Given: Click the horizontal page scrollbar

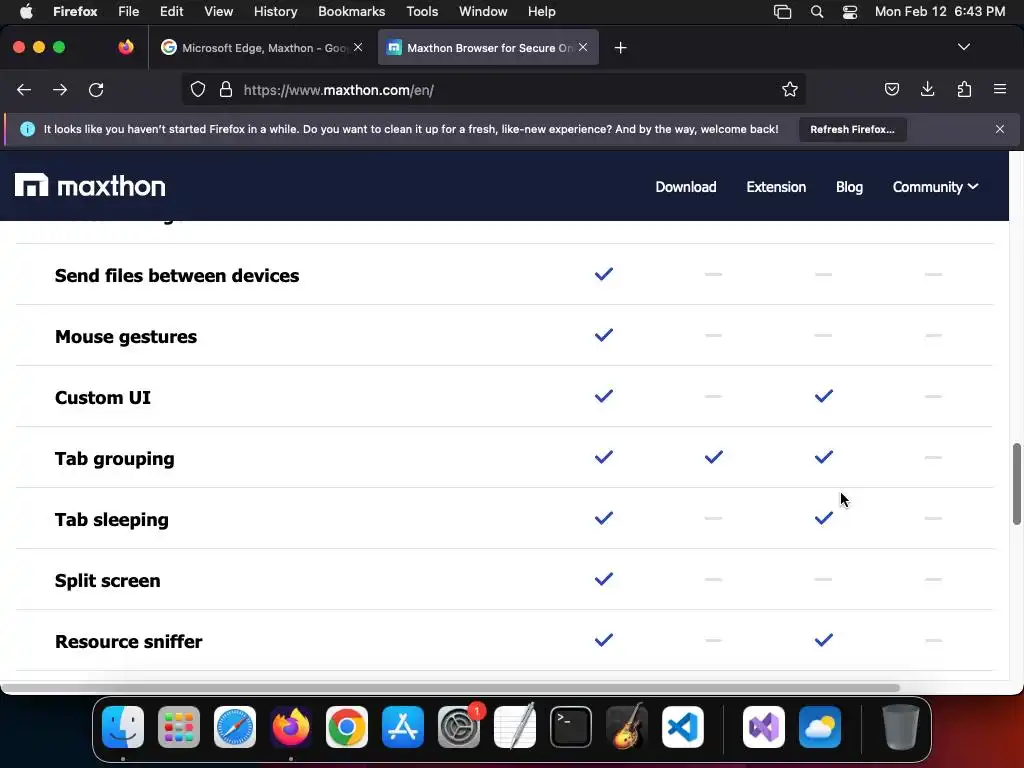Looking at the screenshot, I should click(x=451, y=687).
